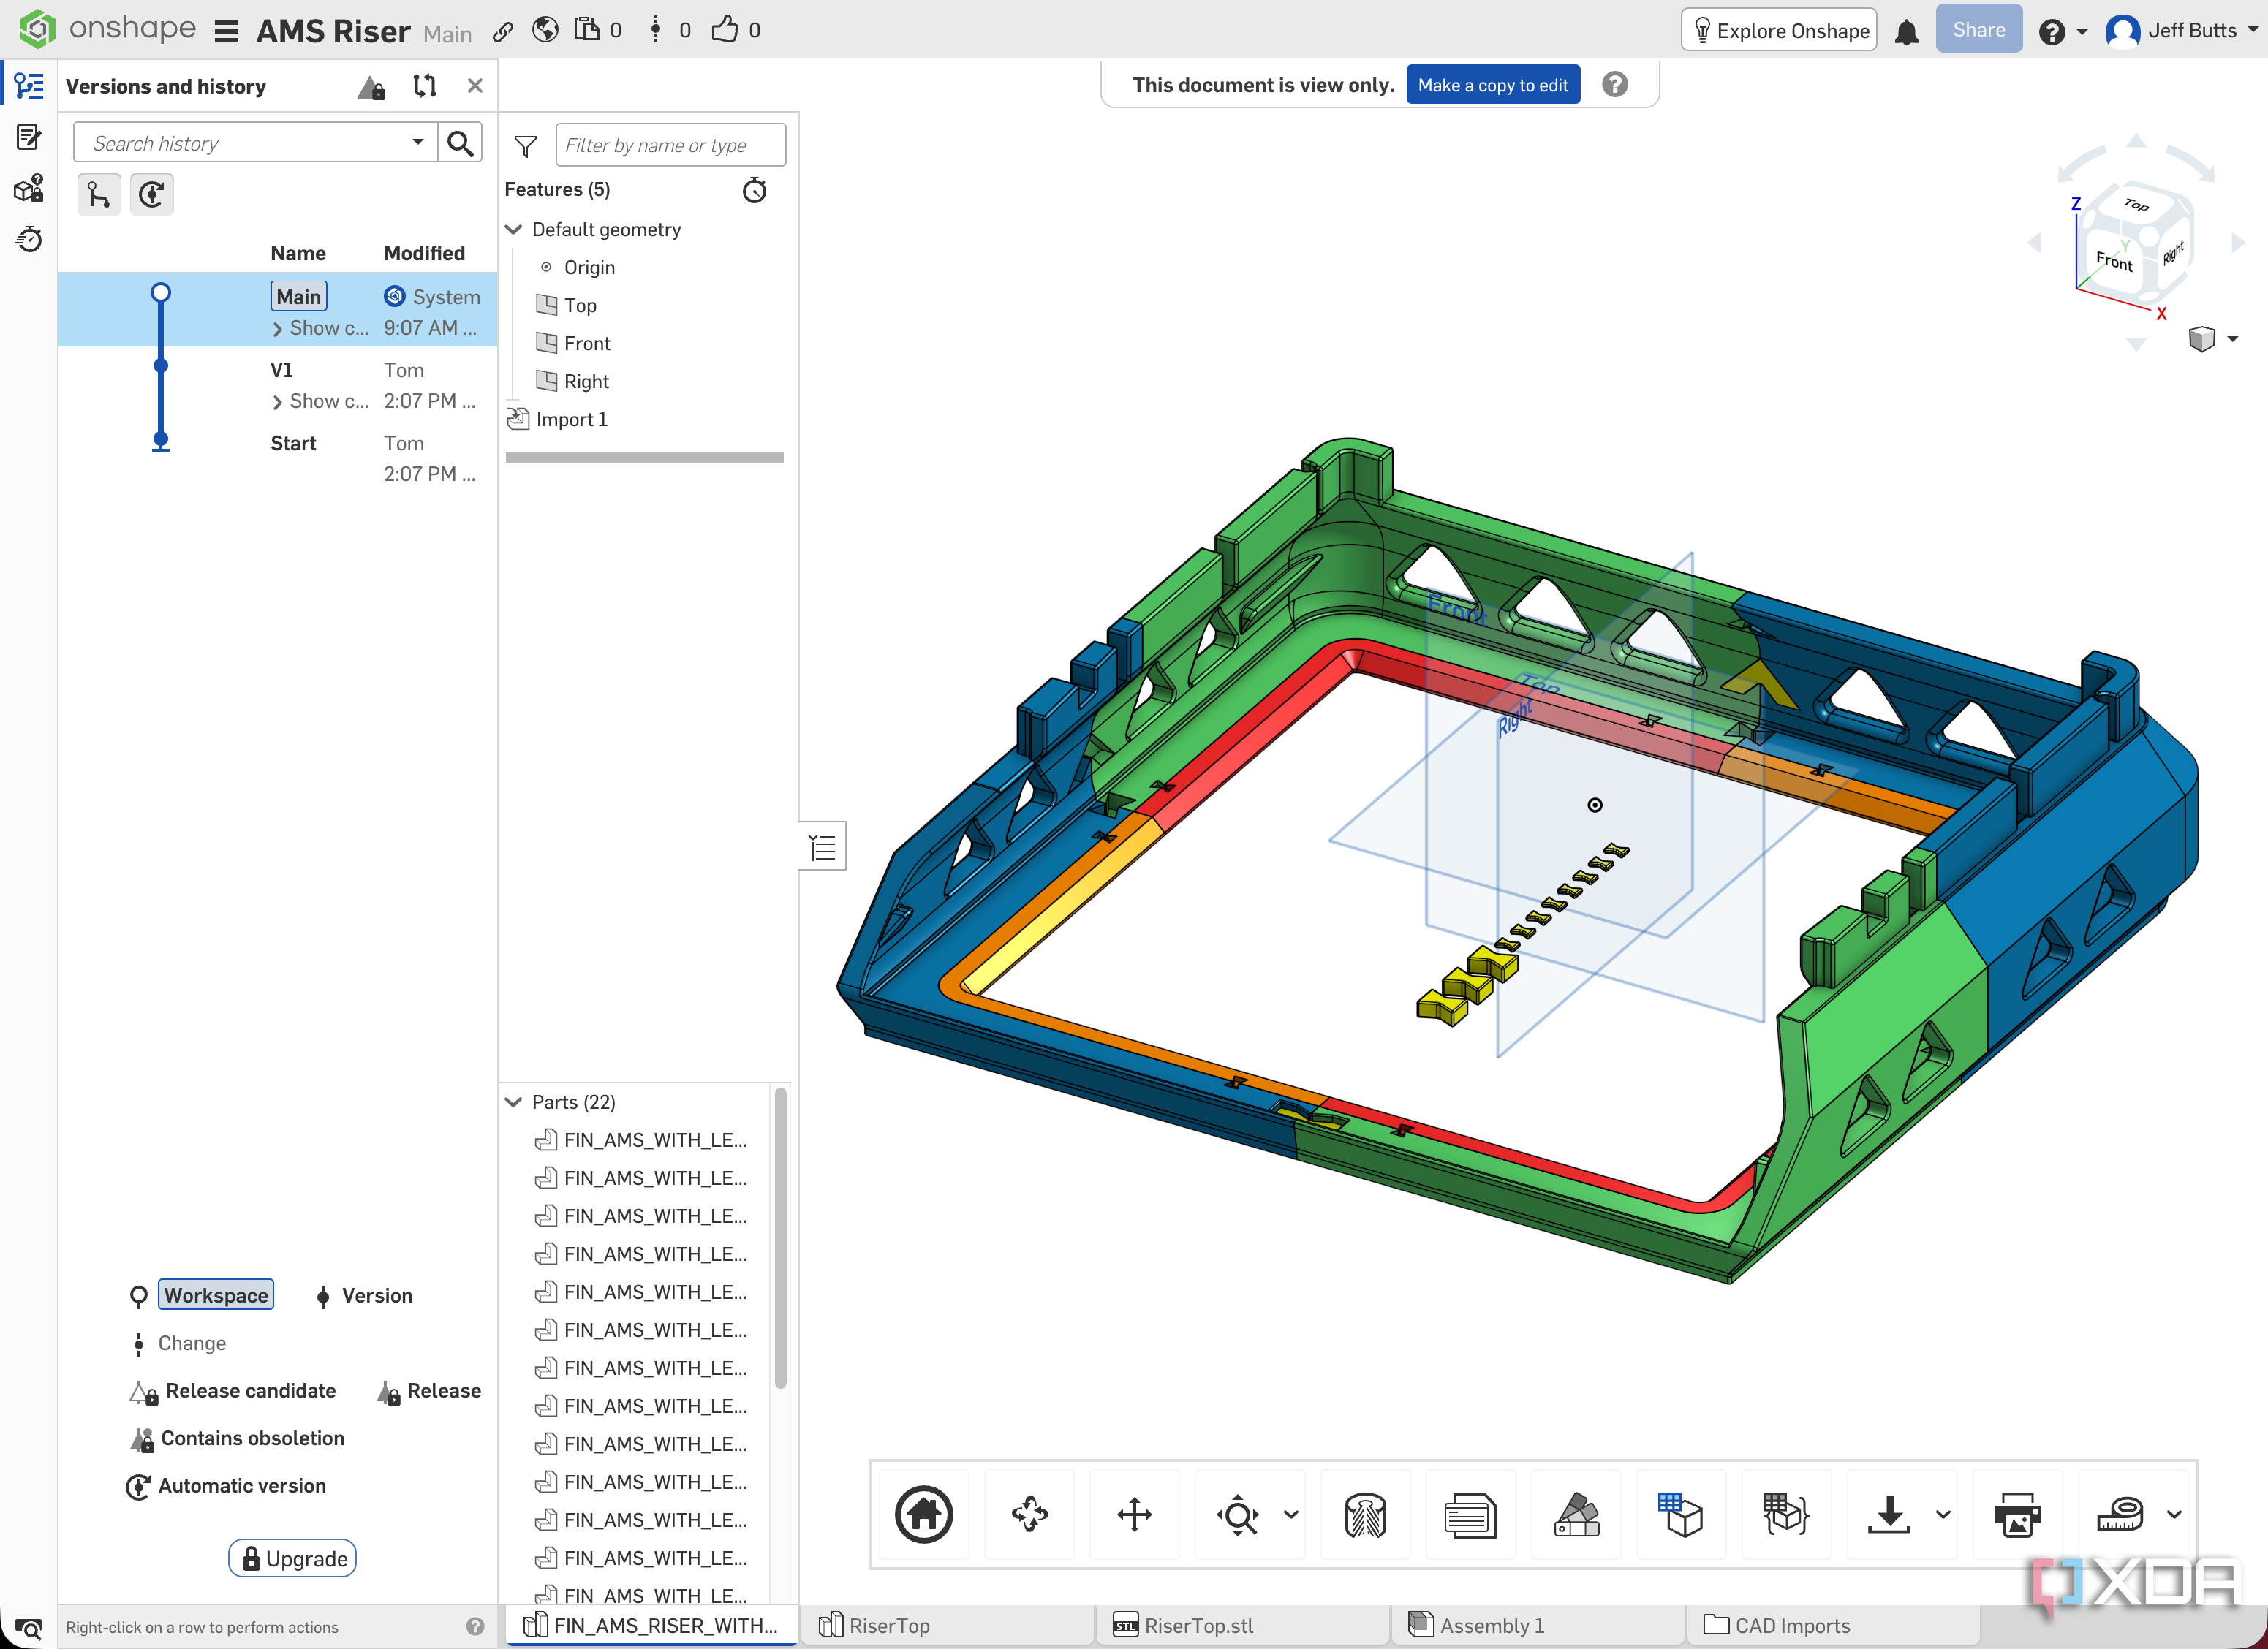
Task: Click the print image icon
Action: (x=2017, y=1514)
